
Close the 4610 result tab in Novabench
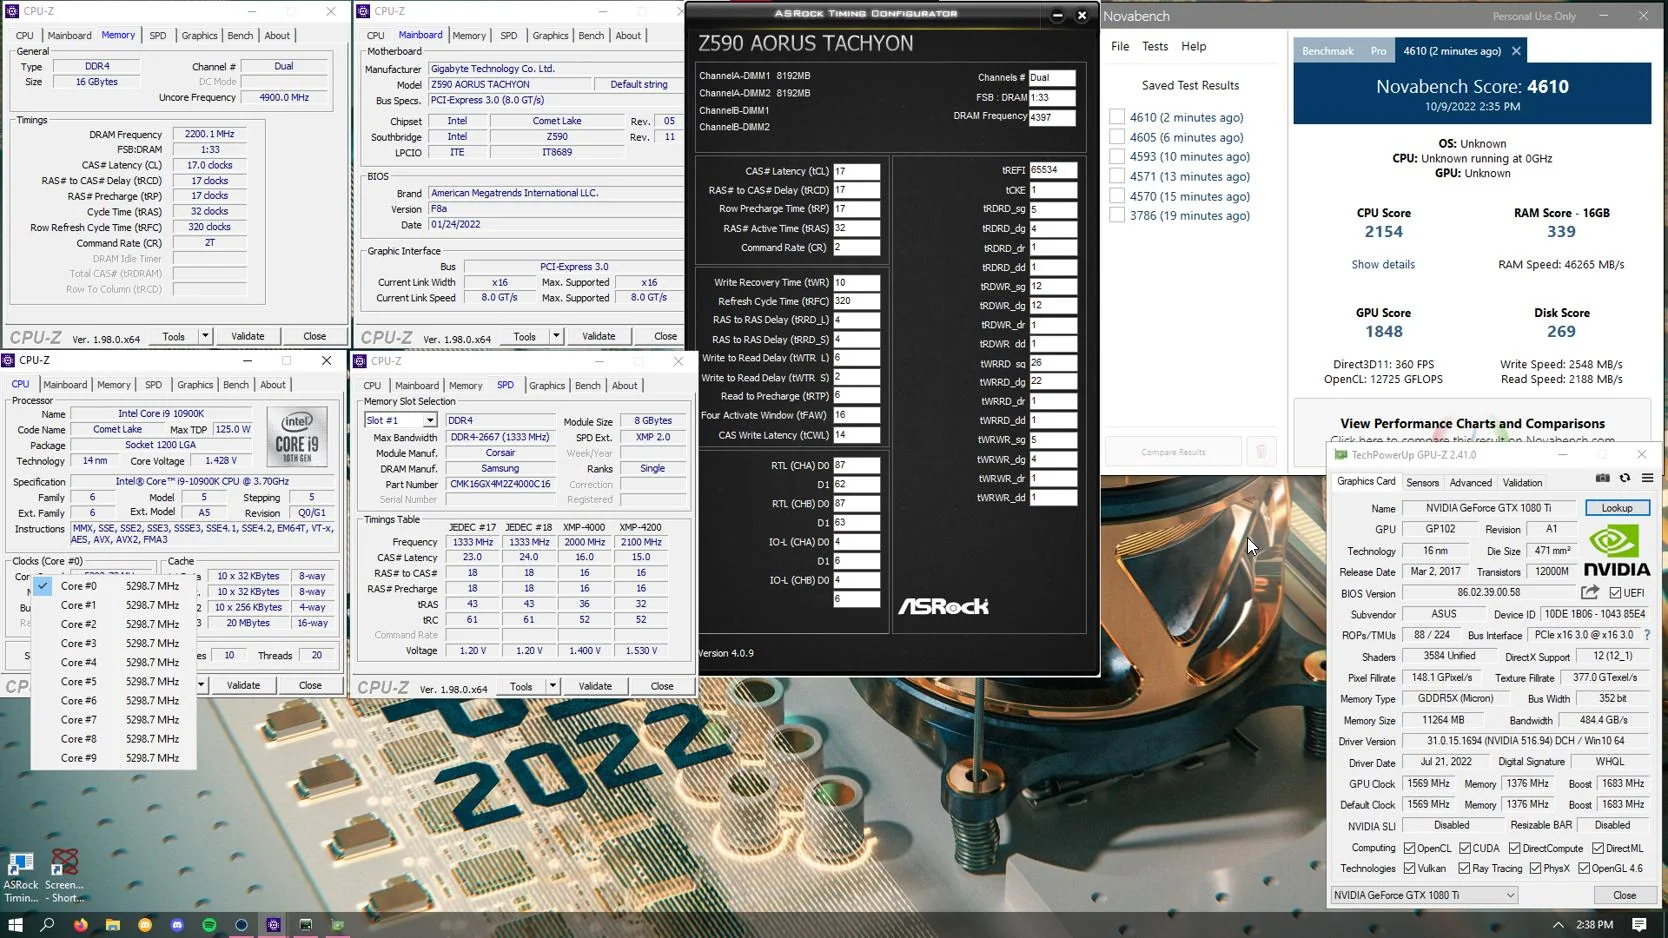click(1516, 51)
